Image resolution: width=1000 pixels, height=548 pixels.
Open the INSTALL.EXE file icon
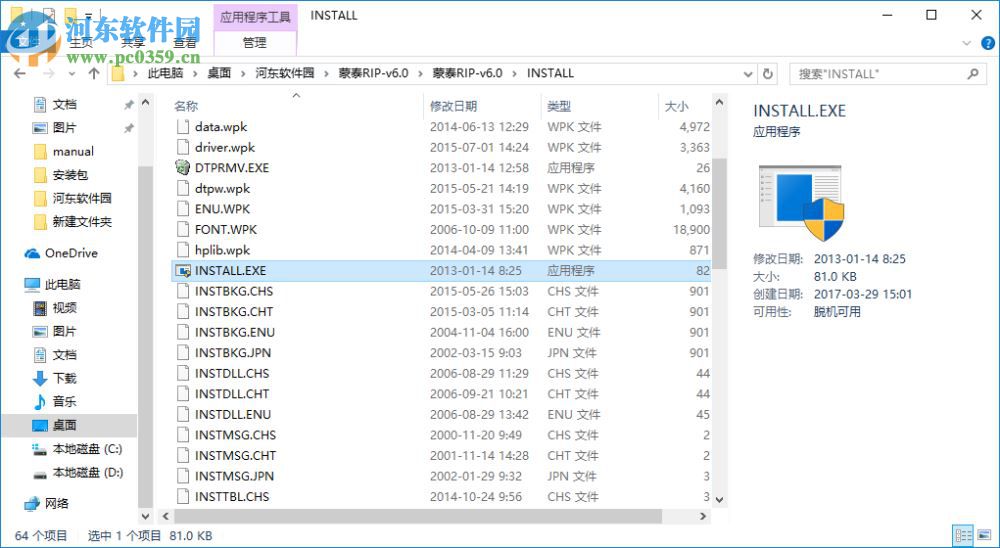pos(183,271)
